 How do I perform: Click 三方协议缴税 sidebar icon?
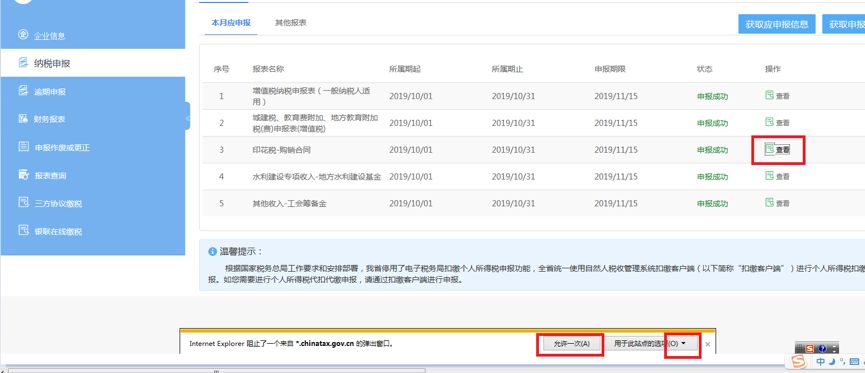click(23, 203)
